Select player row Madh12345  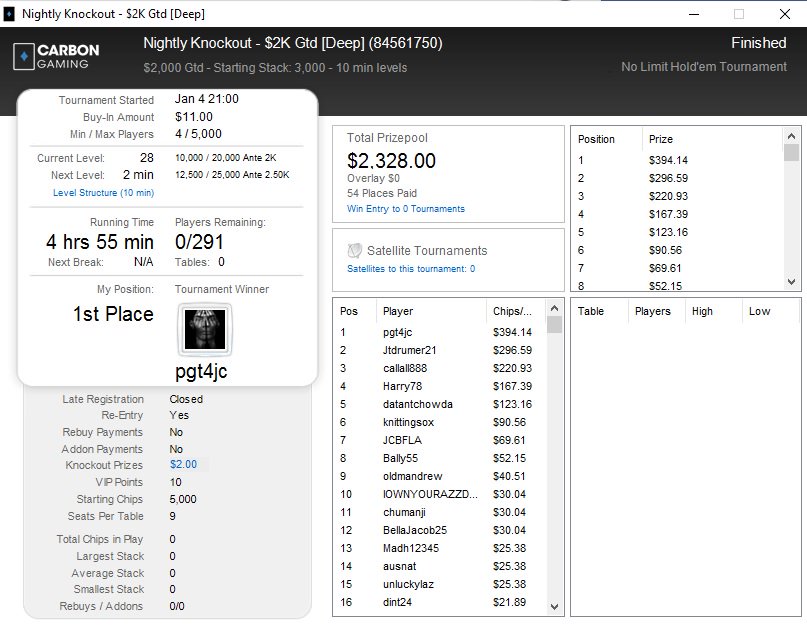[x=440, y=548]
